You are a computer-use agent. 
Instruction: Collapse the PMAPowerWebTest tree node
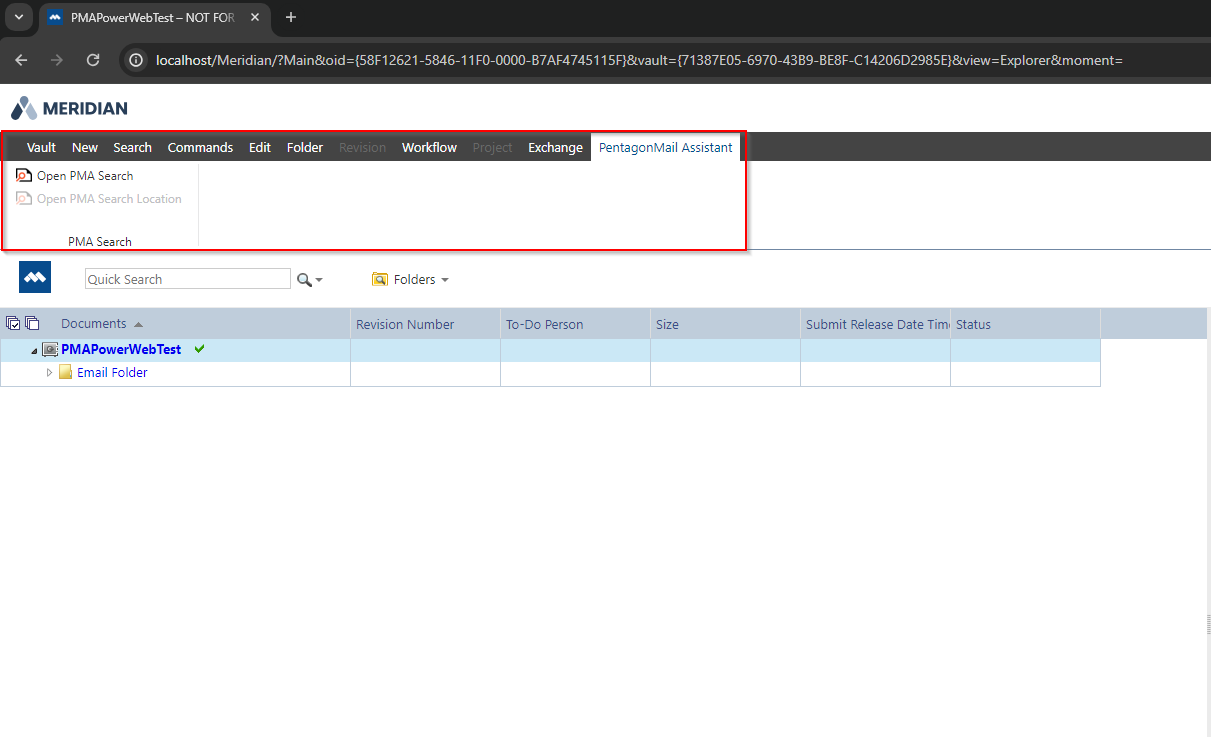coord(35,351)
